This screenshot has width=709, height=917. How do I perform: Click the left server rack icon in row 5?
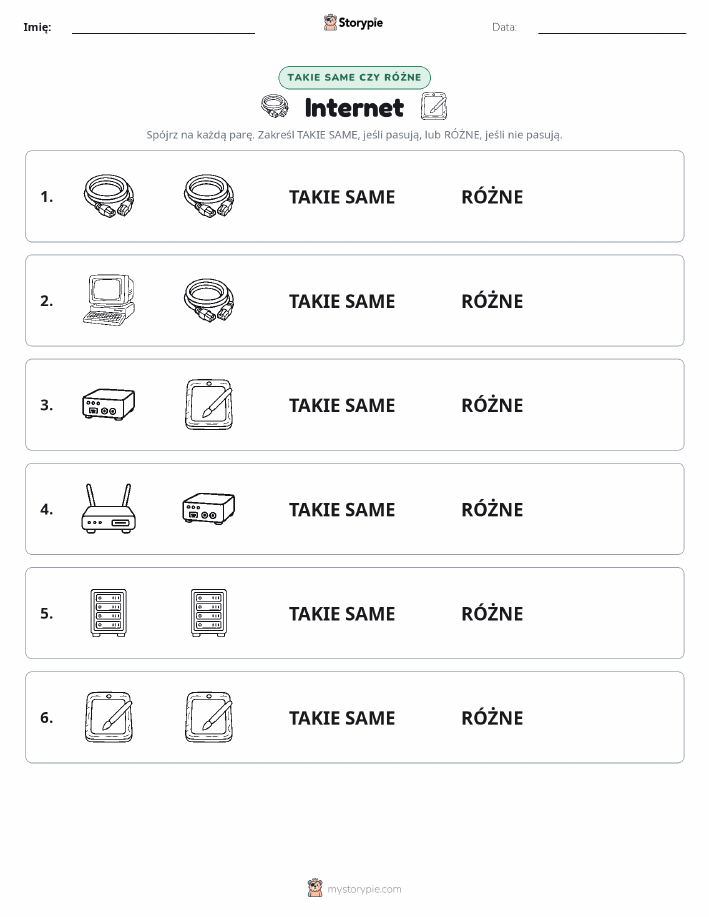[x=109, y=613]
